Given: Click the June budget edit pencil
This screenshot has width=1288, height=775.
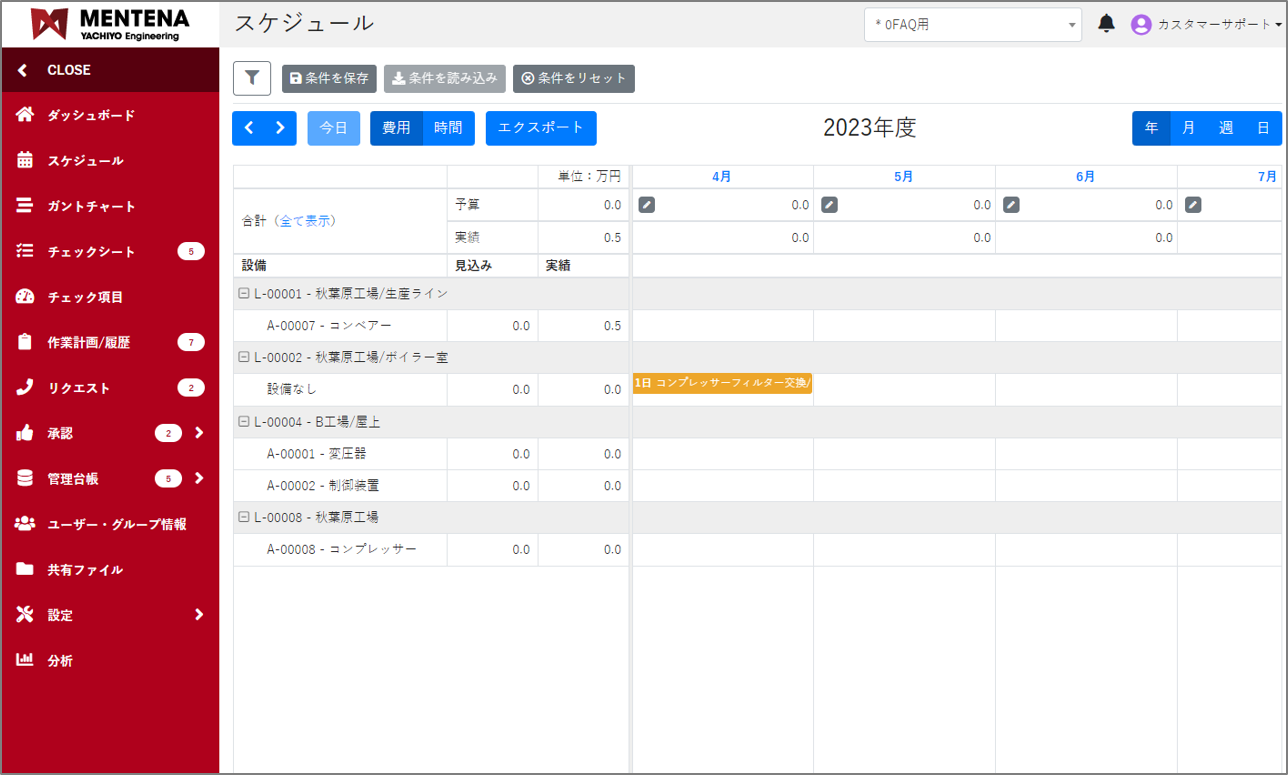Looking at the screenshot, I should coord(1011,205).
